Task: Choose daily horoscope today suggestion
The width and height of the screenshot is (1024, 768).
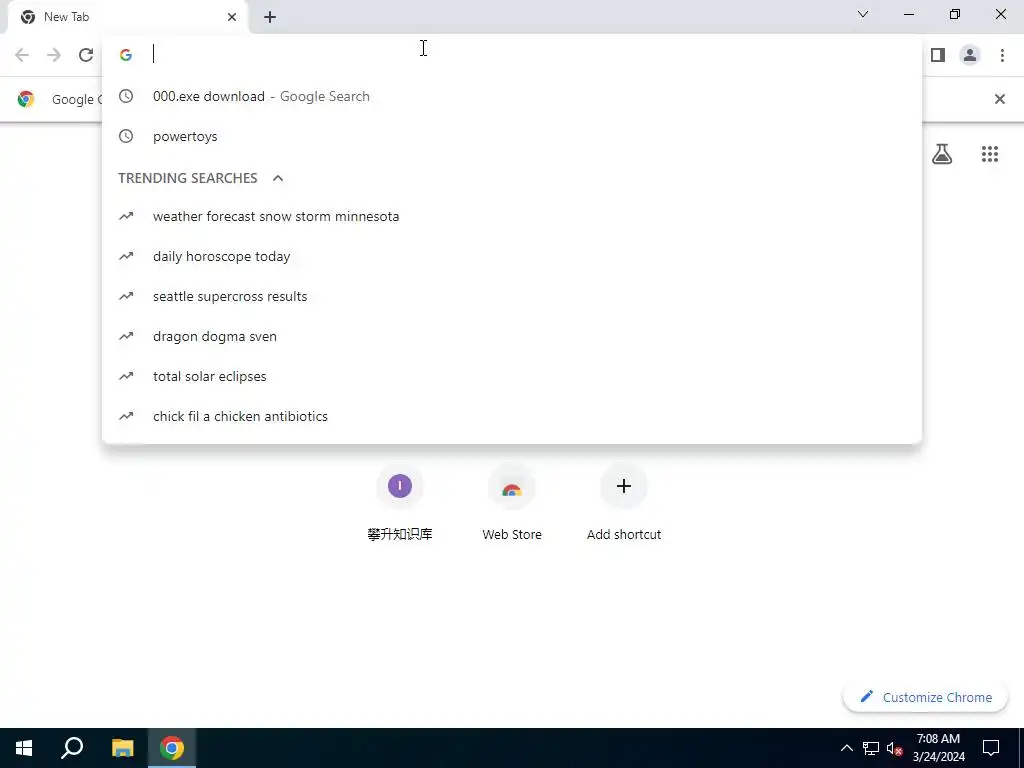Action: [x=512, y=257]
